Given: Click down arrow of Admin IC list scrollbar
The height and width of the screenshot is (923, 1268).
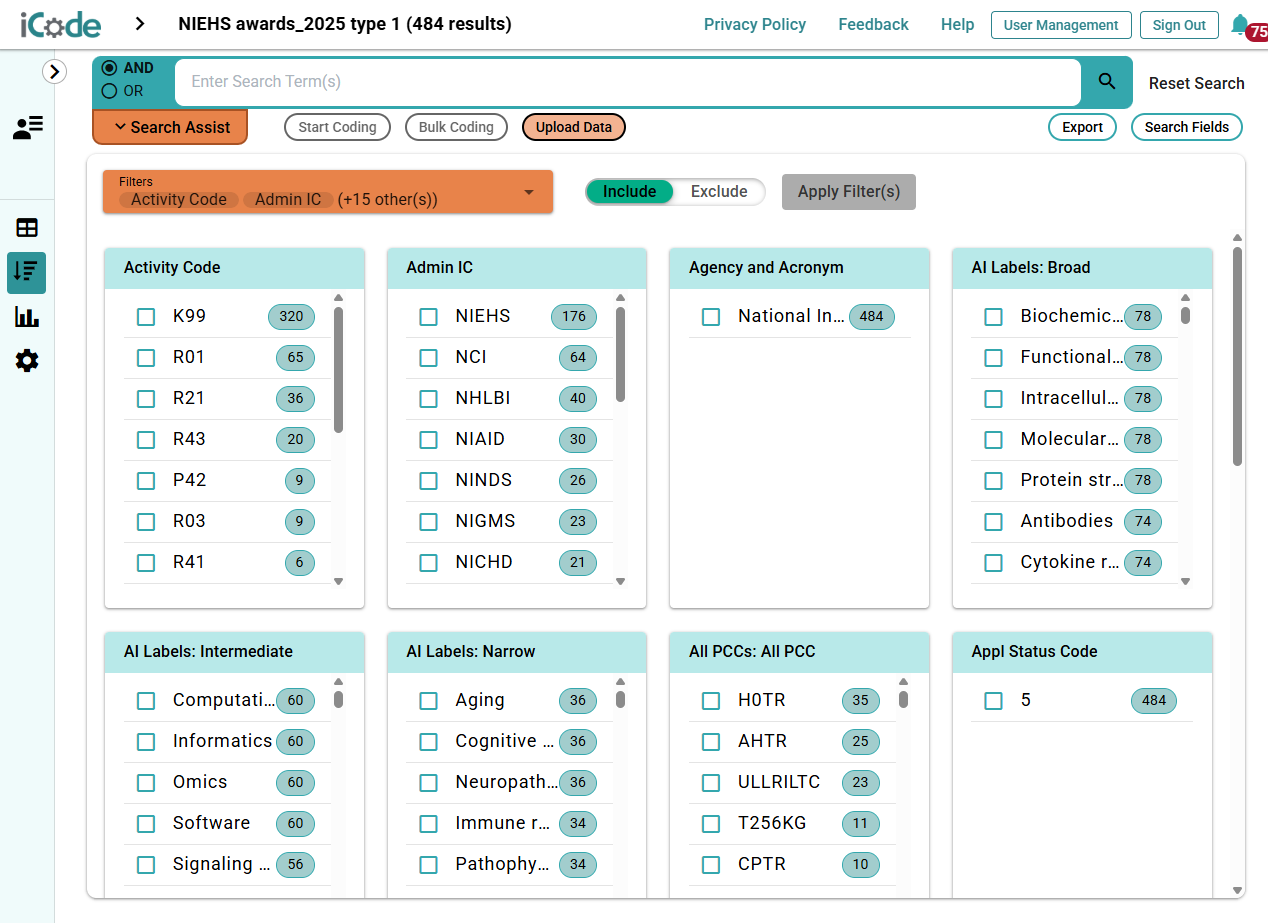Looking at the screenshot, I should pos(620,581).
